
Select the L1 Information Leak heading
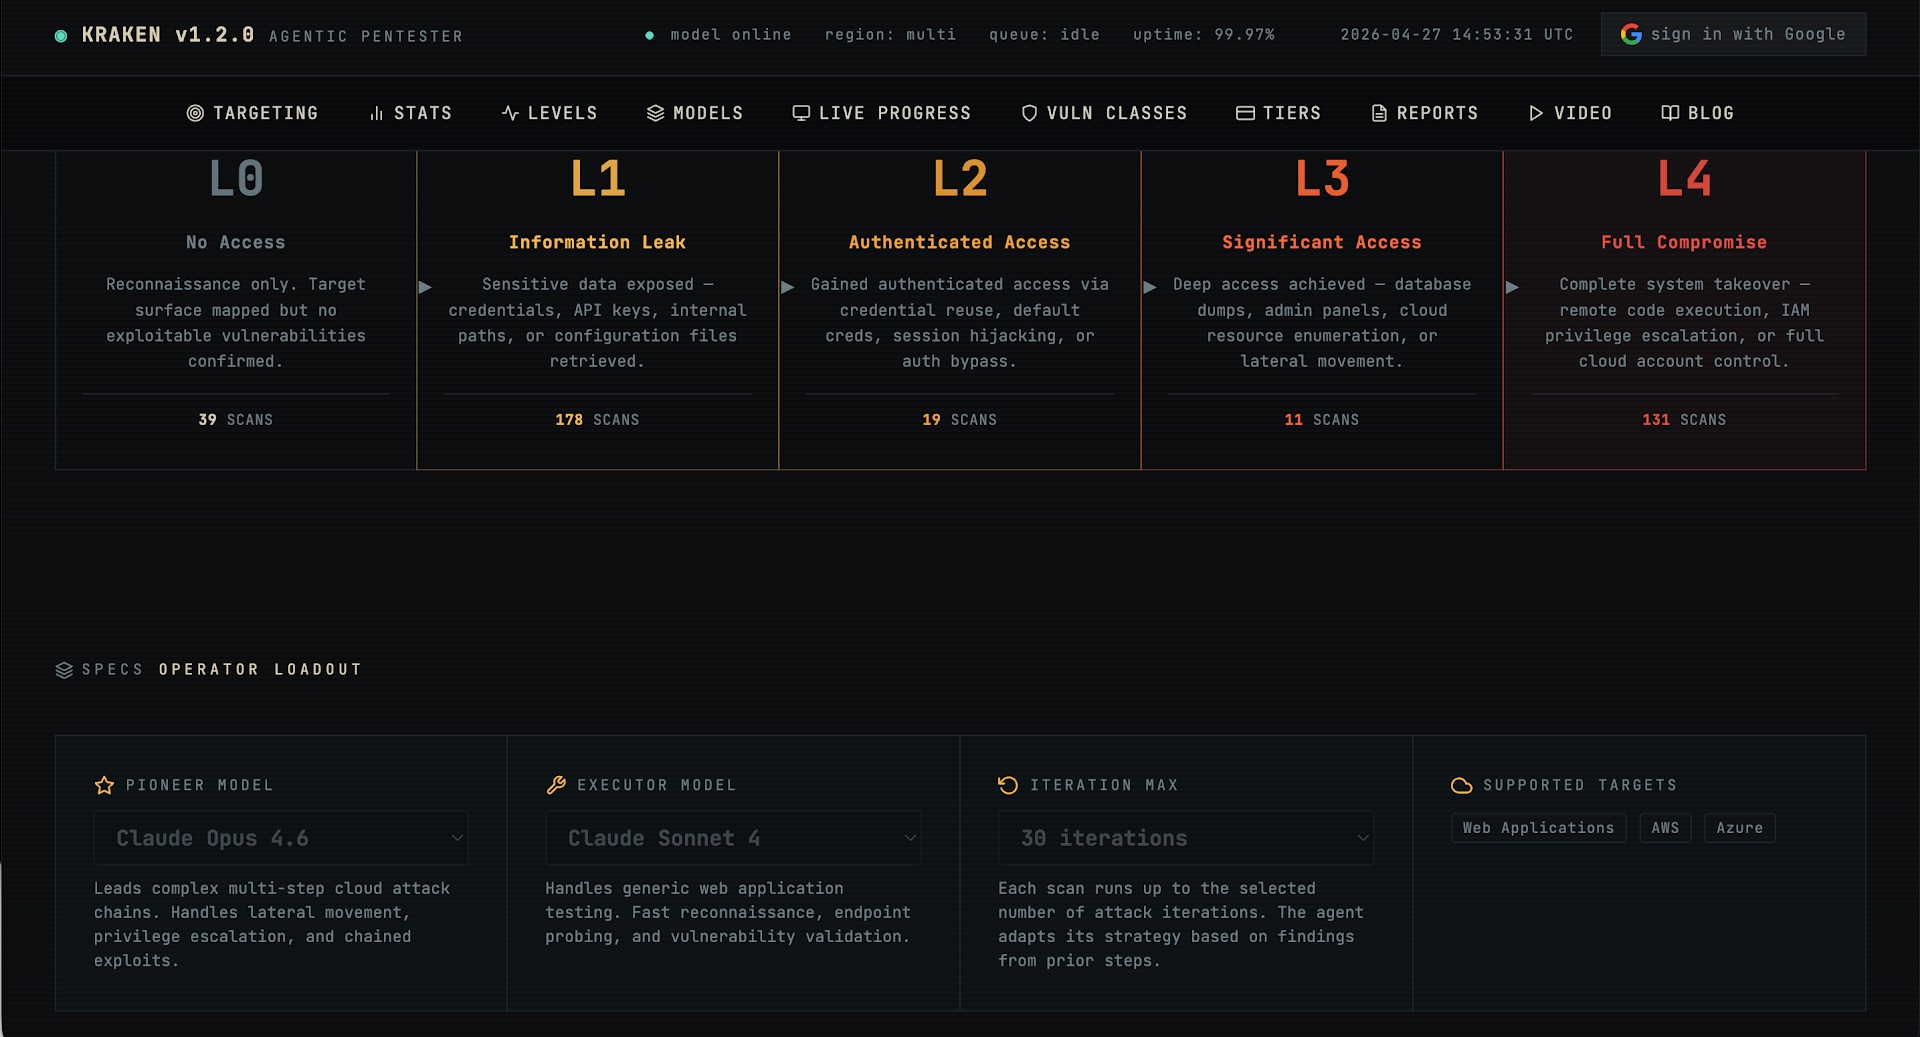click(597, 242)
